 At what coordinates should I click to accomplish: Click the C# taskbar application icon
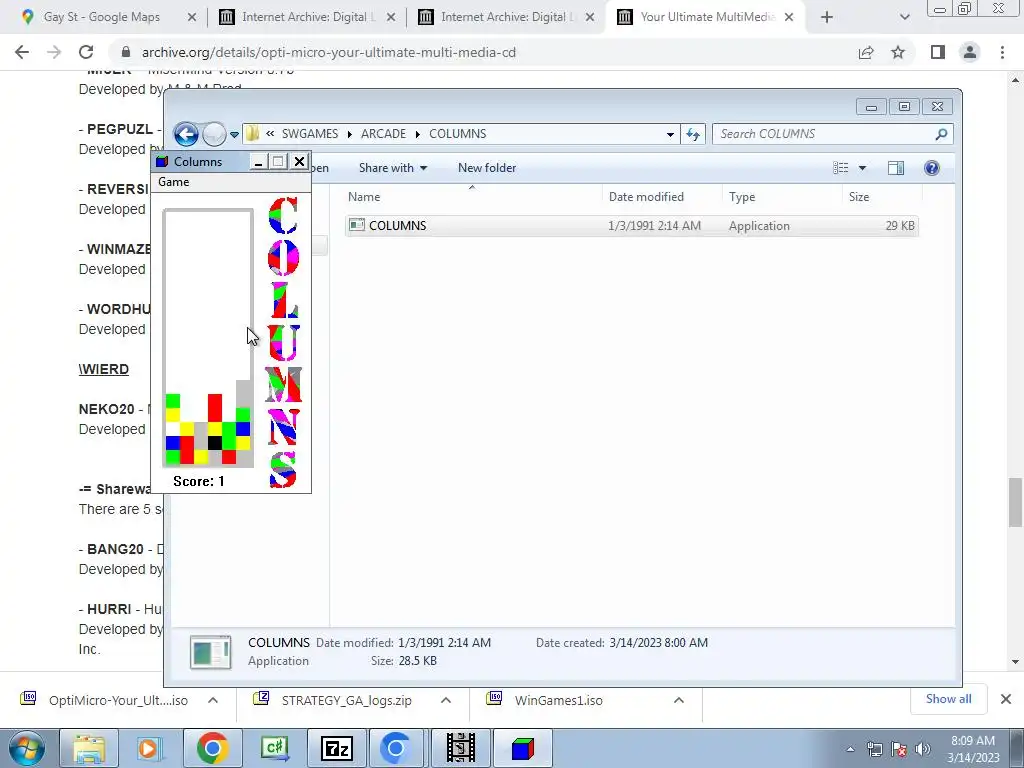click(x=274, y=748)
